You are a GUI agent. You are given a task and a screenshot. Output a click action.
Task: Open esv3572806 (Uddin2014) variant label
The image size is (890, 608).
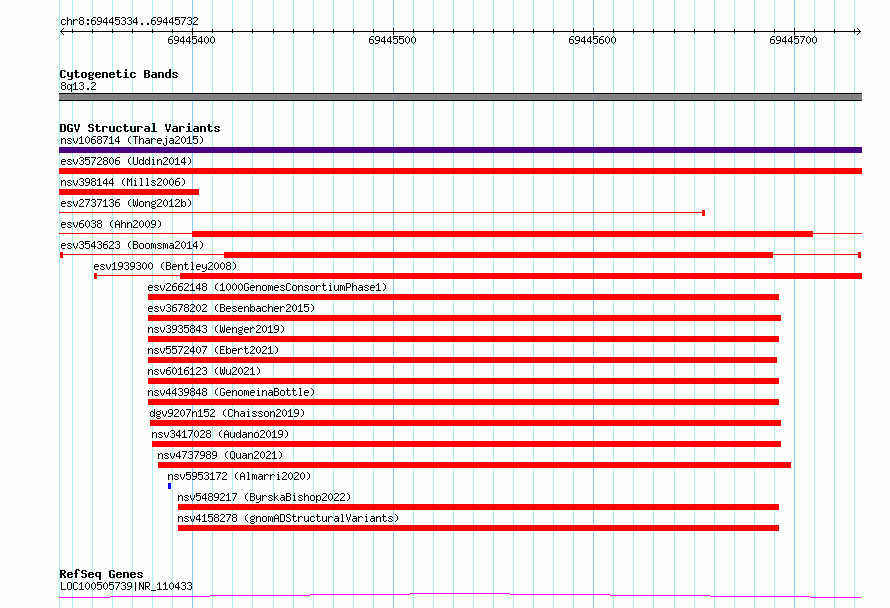(x=126, y=161)
